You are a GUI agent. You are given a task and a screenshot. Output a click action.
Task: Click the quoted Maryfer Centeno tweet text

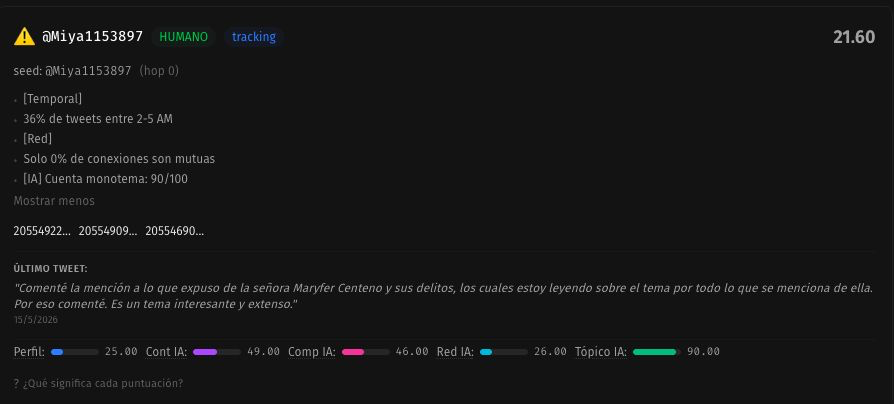point(444,296)
